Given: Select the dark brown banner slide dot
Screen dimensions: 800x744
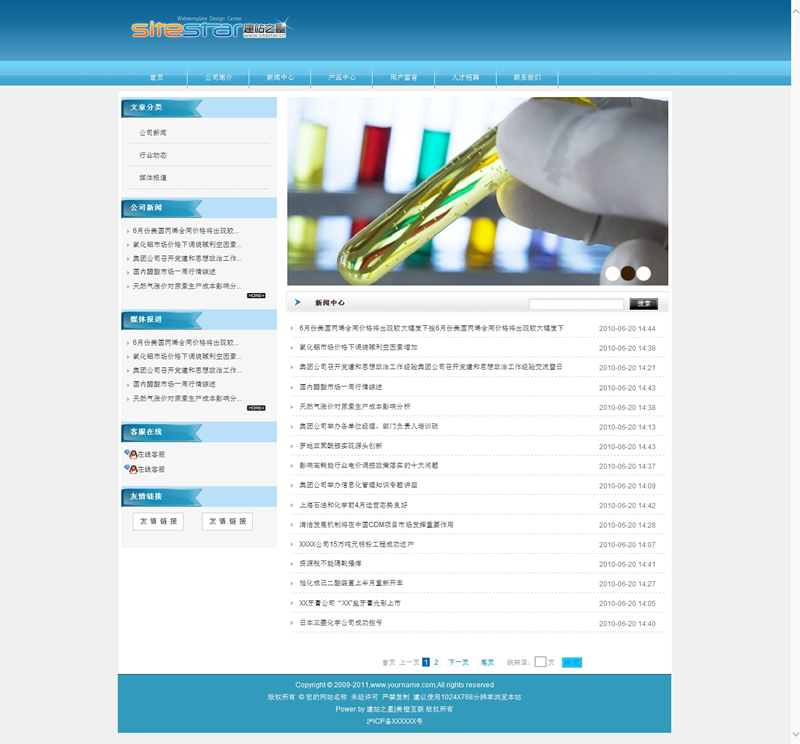Looking at the screenshot, I should point(628,273).
